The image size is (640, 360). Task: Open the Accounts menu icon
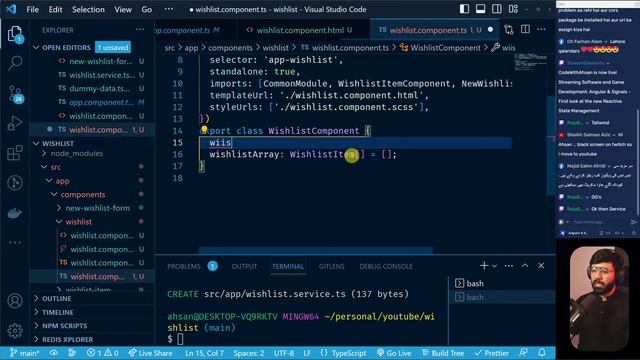coord(15,301)
